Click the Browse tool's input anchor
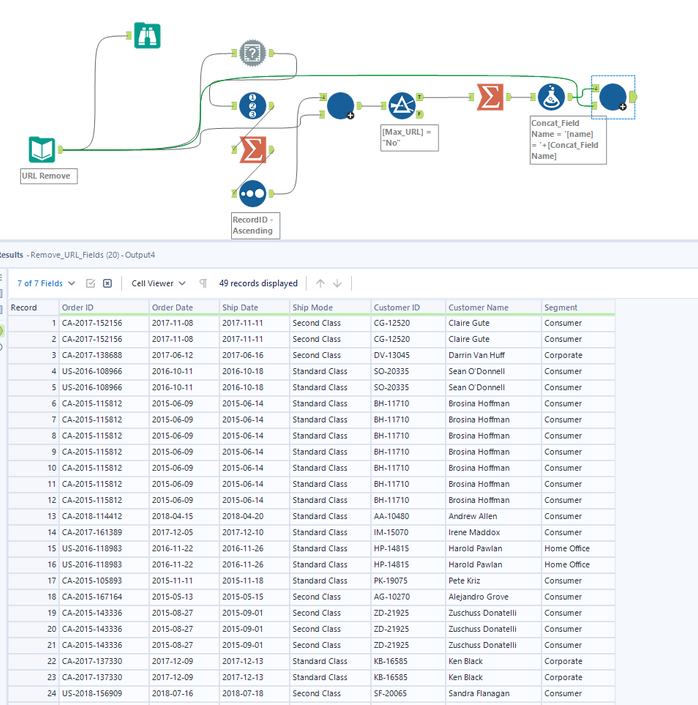The height and width of the screenshot is (705, 698). pyautogui.click(x=129, y=35)
